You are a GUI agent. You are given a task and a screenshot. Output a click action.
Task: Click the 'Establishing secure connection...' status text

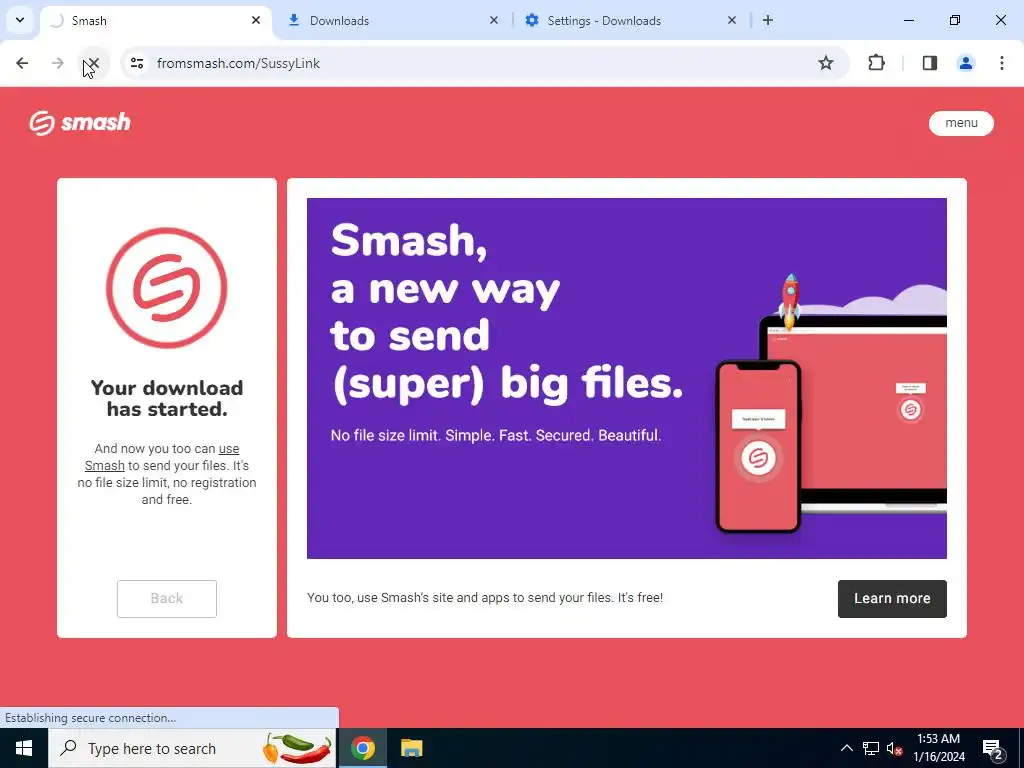coord(90,718)
